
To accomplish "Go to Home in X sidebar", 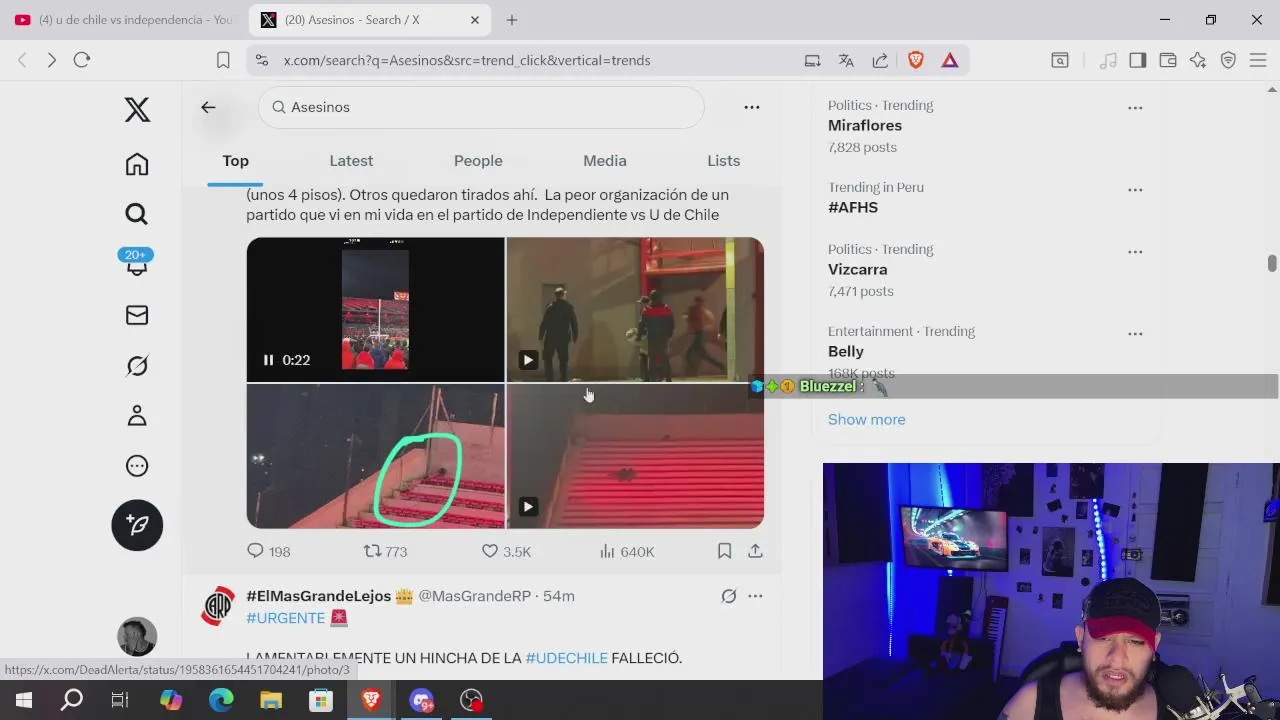I will [x=137, y=164].
